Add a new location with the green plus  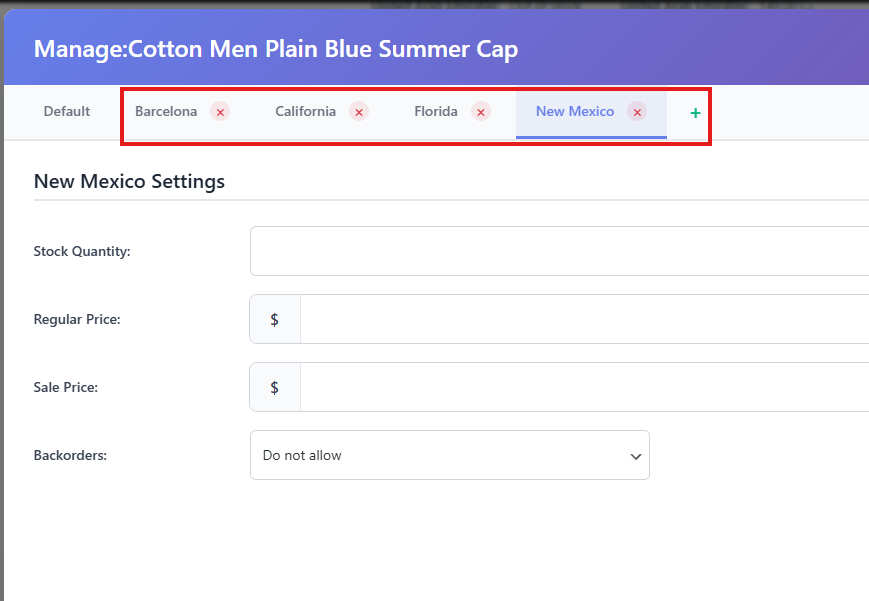point(695,113)
